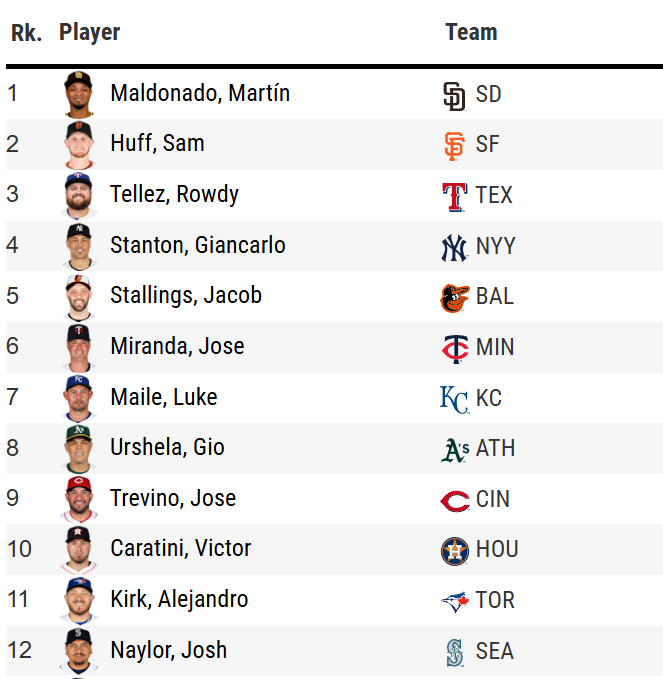Click Rowdy Tellez's headshot photo
The height and width of the screenshot is (679, 663).
pos(78,195)
